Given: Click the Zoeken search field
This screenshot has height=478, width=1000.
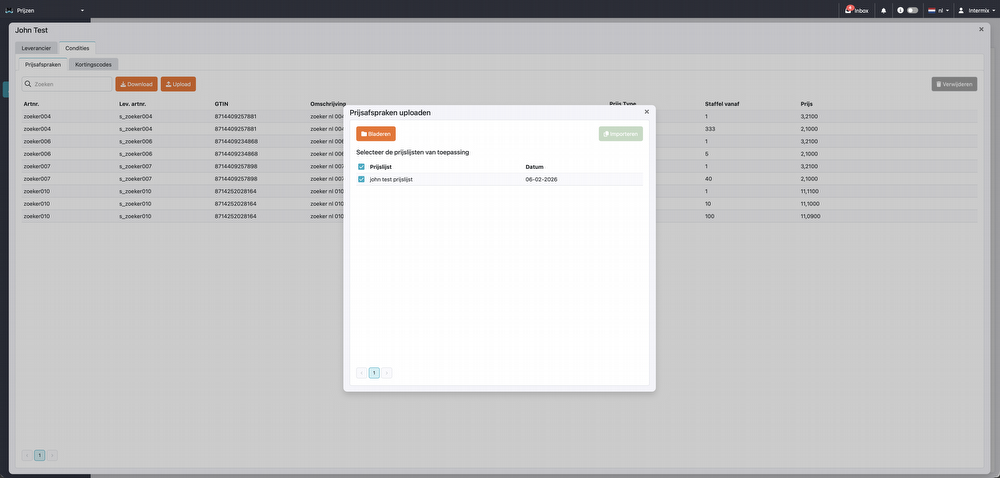Looking at the screenshot, I should point(68,84).
